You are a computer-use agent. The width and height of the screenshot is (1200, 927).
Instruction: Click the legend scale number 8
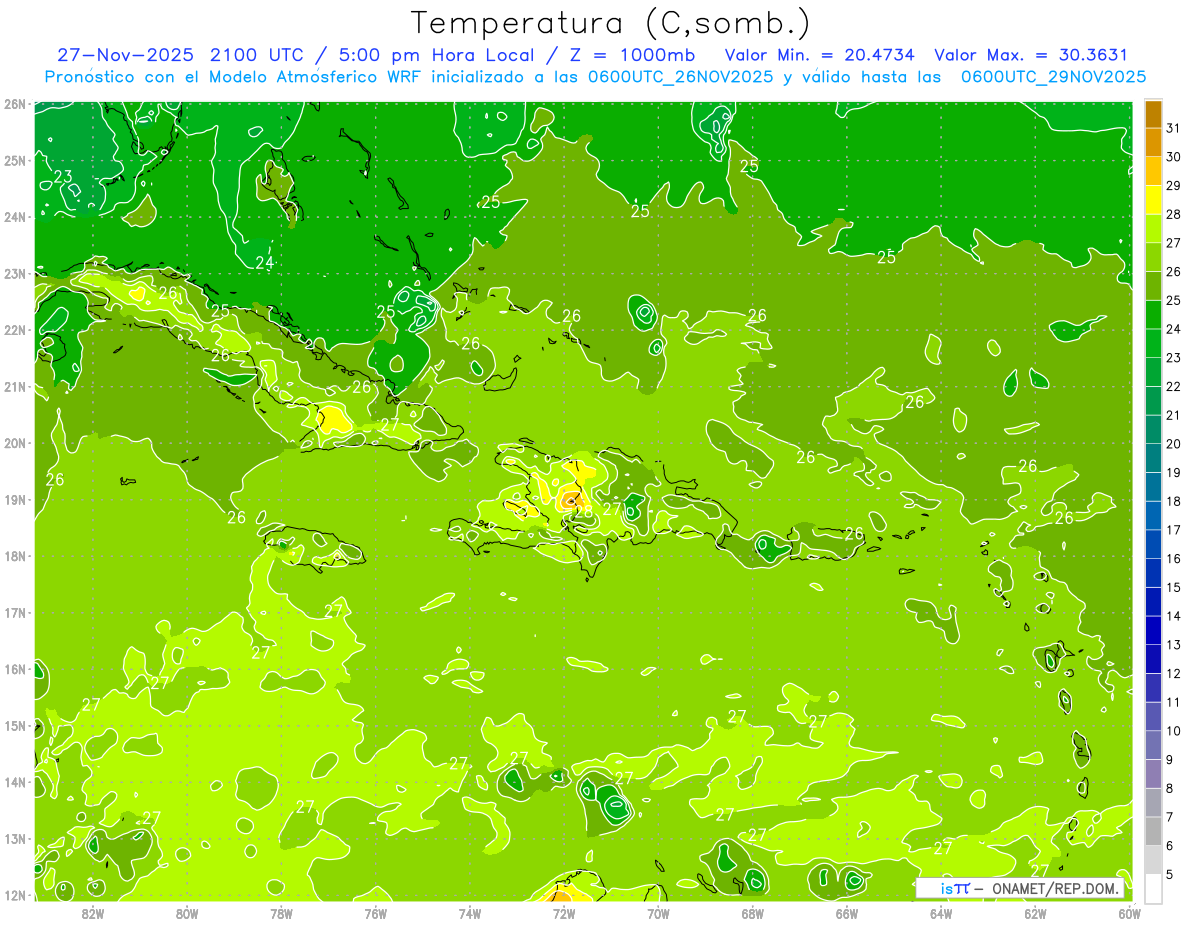pyautogui.click(x=1170, y=788)
